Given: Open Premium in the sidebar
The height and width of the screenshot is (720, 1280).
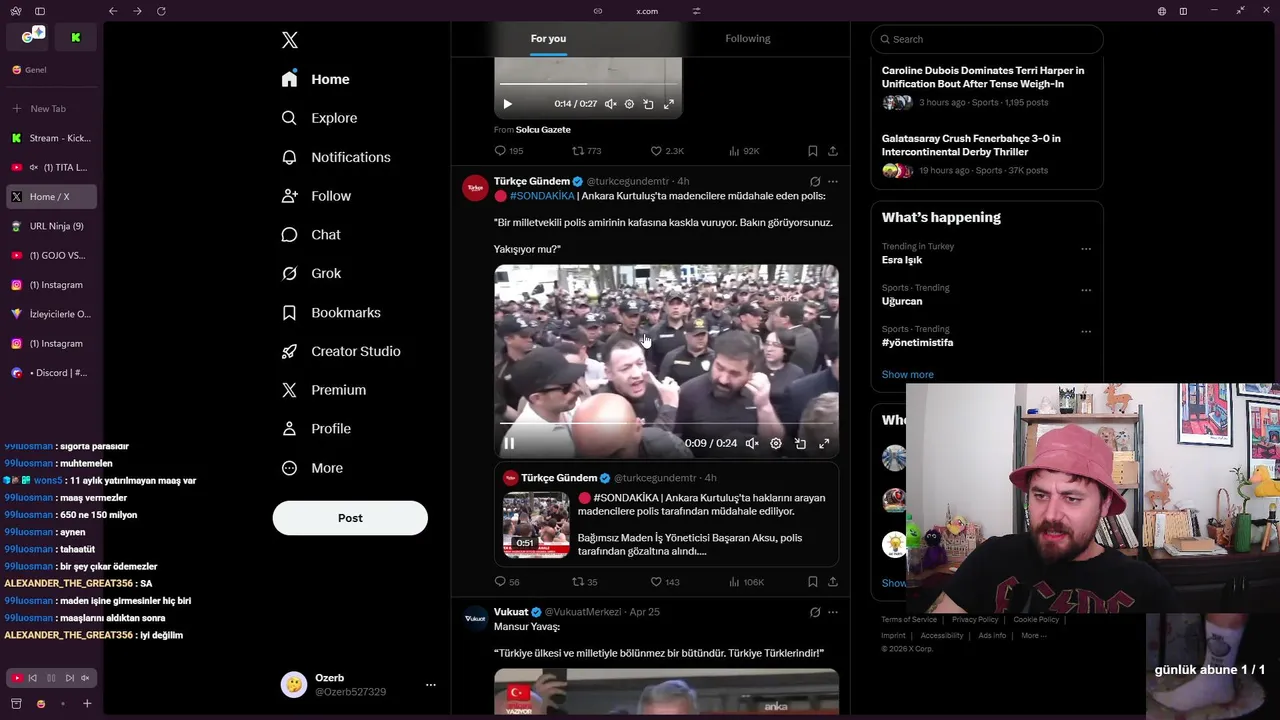Looking at the screenshot, I should [324, 390].
